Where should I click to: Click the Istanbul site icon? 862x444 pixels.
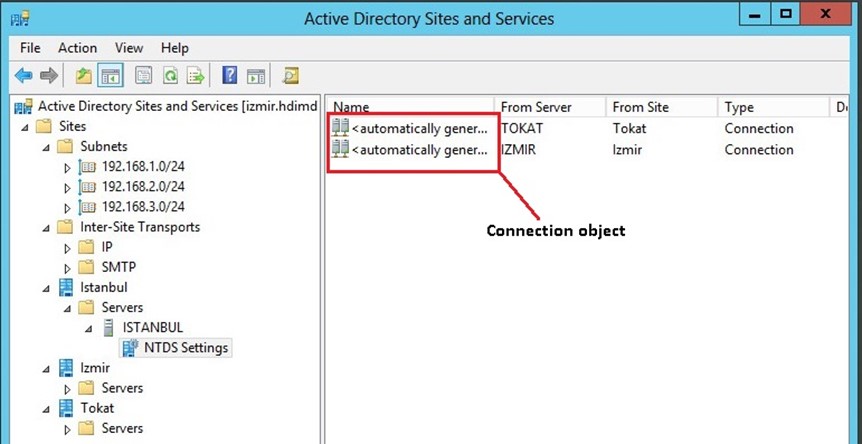(x=66, y=287)
